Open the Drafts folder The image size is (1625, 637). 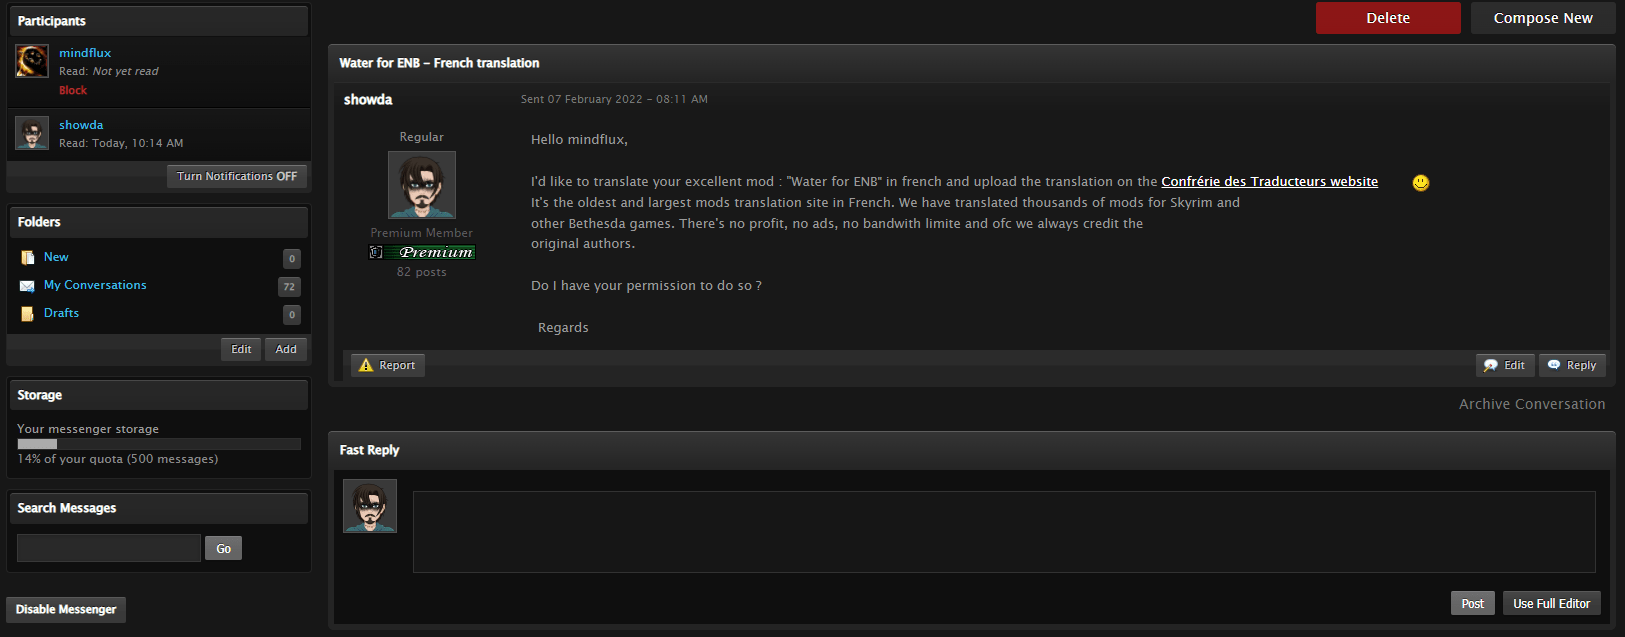[61, 313]
